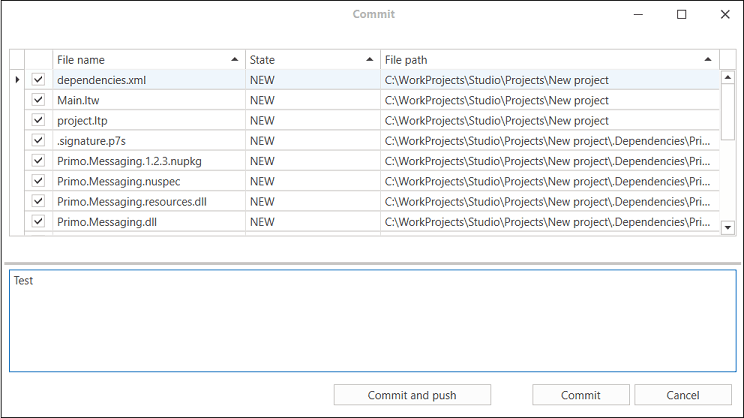Click File path column sort arrow

click(x=708, y=60)
